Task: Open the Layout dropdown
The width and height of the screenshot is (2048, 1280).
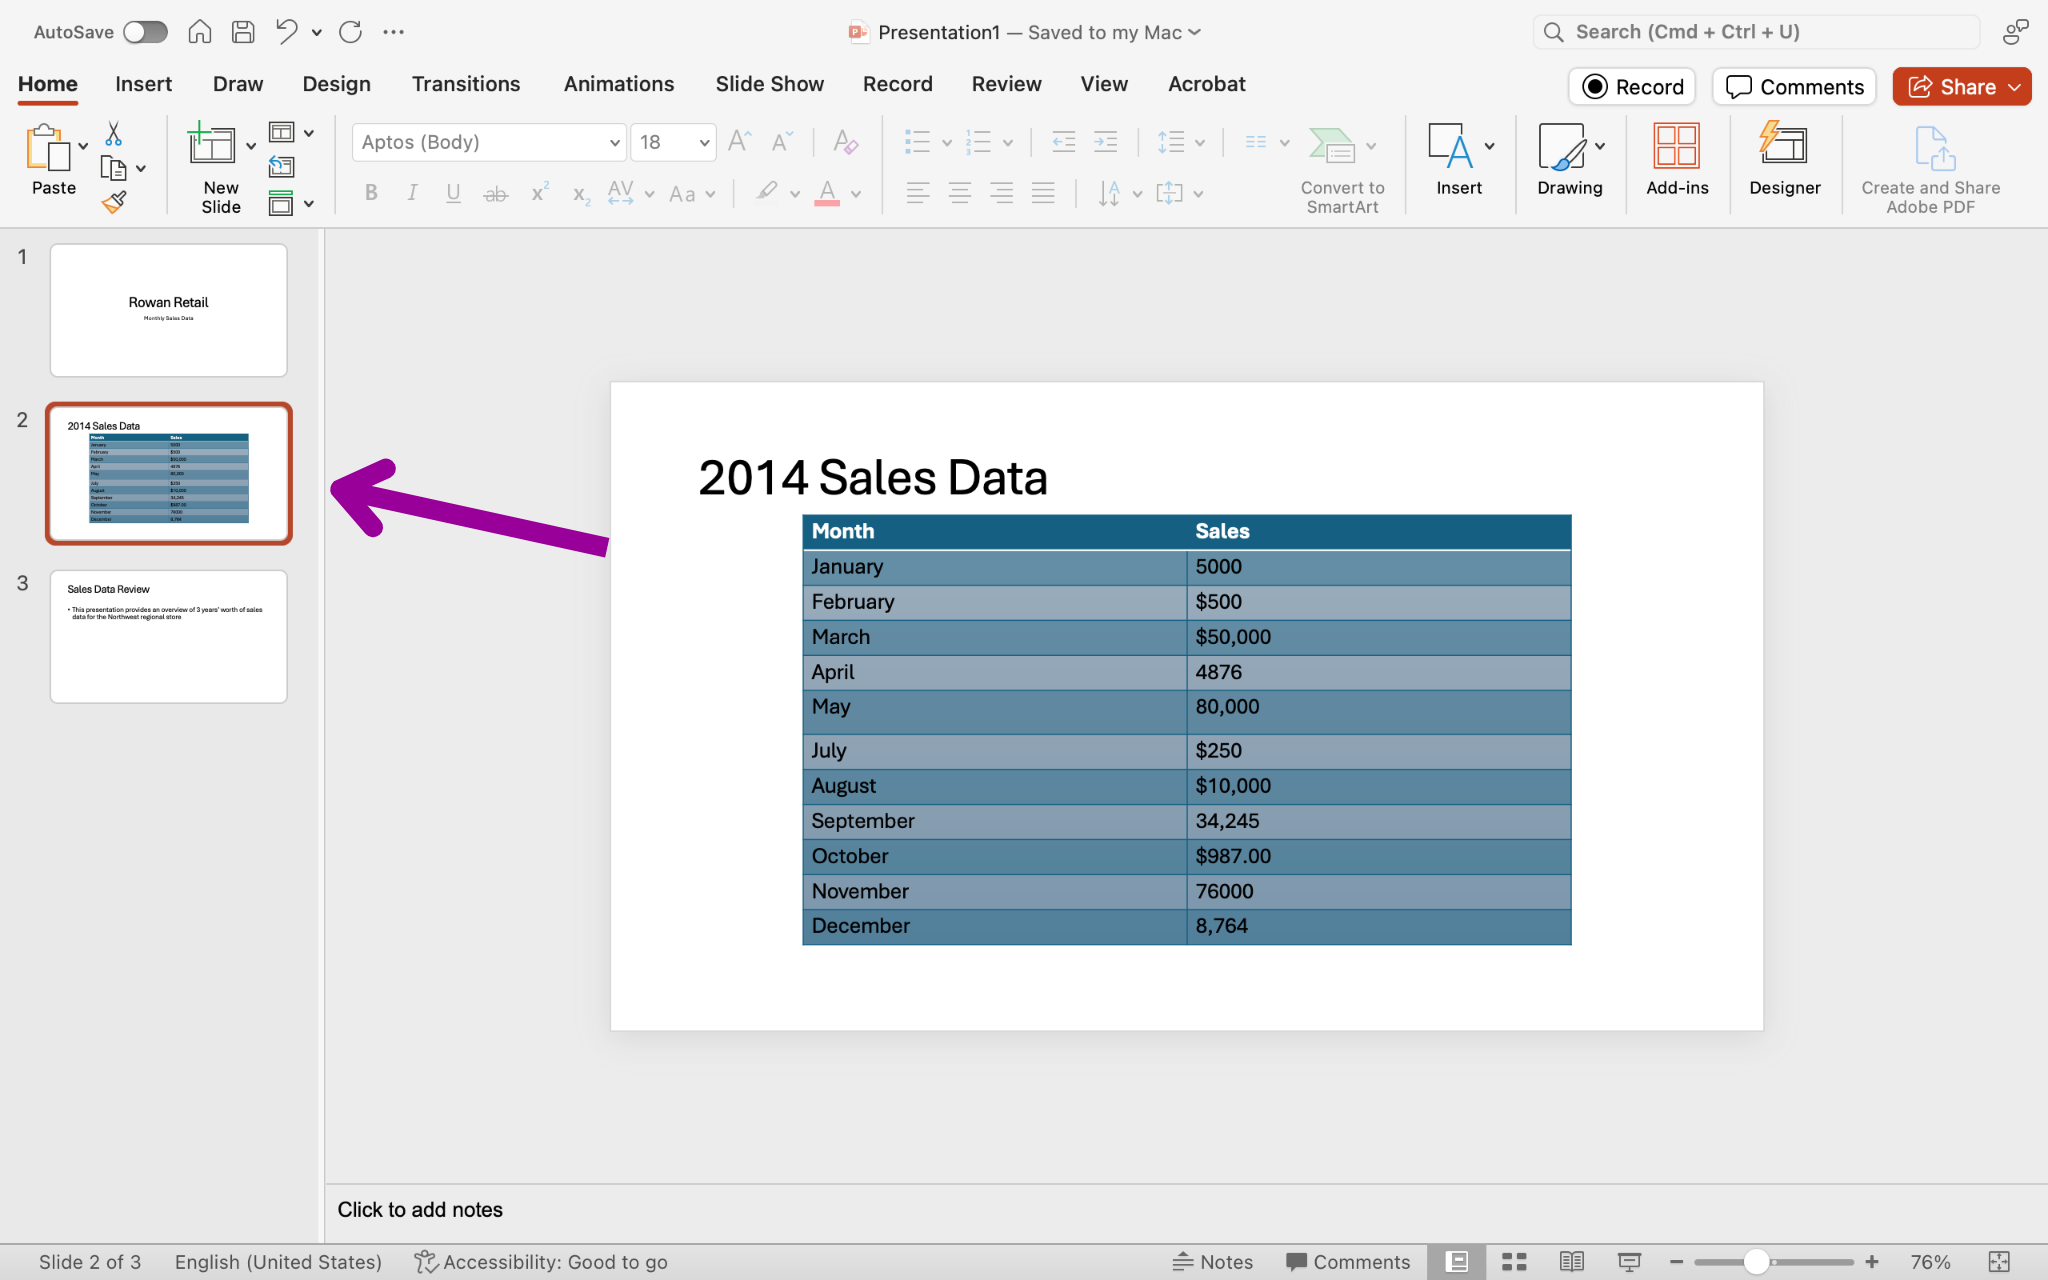Action: 291,132
